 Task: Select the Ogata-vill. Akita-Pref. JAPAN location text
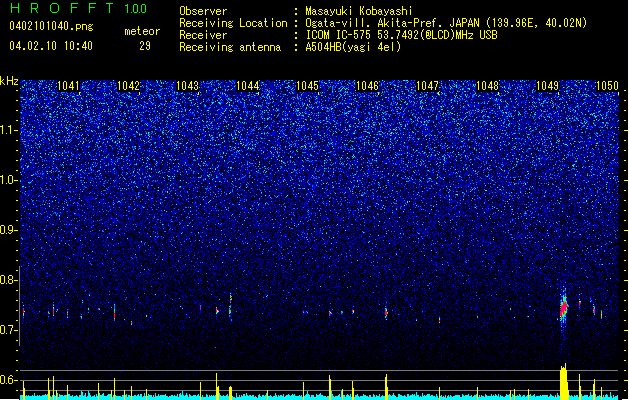coord(446,23)
